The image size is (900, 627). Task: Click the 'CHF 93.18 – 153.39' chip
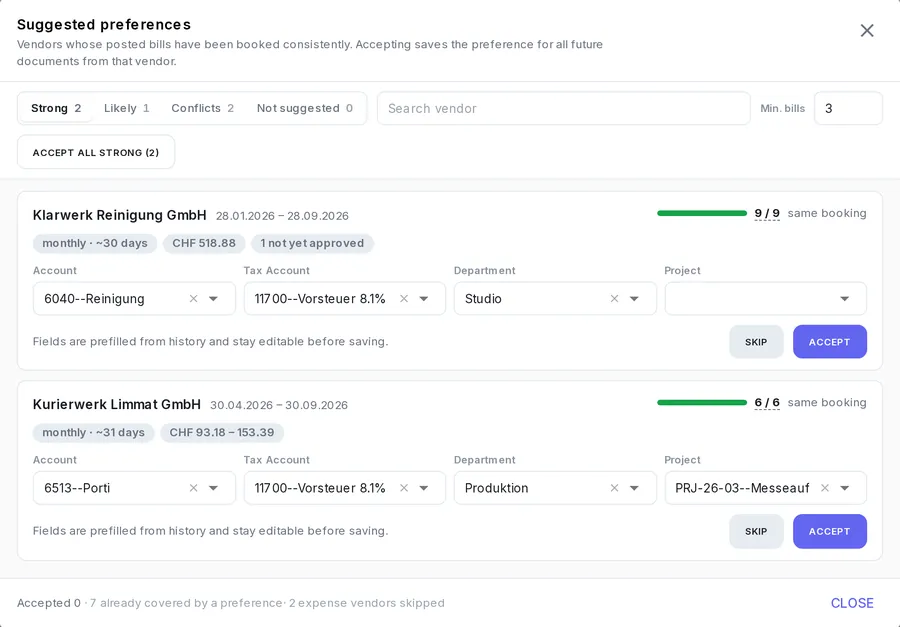click(222, 432)
